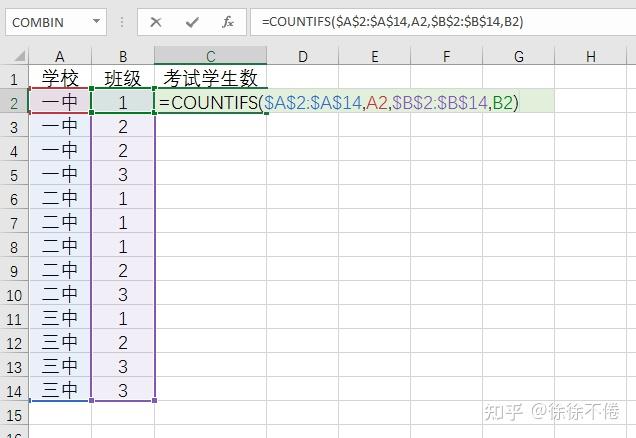Image resolution: width=636 pixels, height=438 pixels.
Task: Select row 1 header
Action: click(x=14, y=79)
